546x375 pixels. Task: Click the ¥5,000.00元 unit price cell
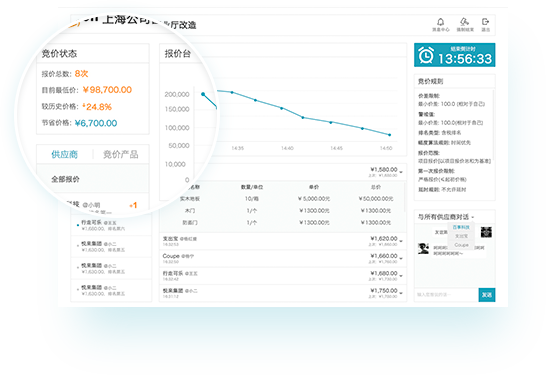(314, 199)
